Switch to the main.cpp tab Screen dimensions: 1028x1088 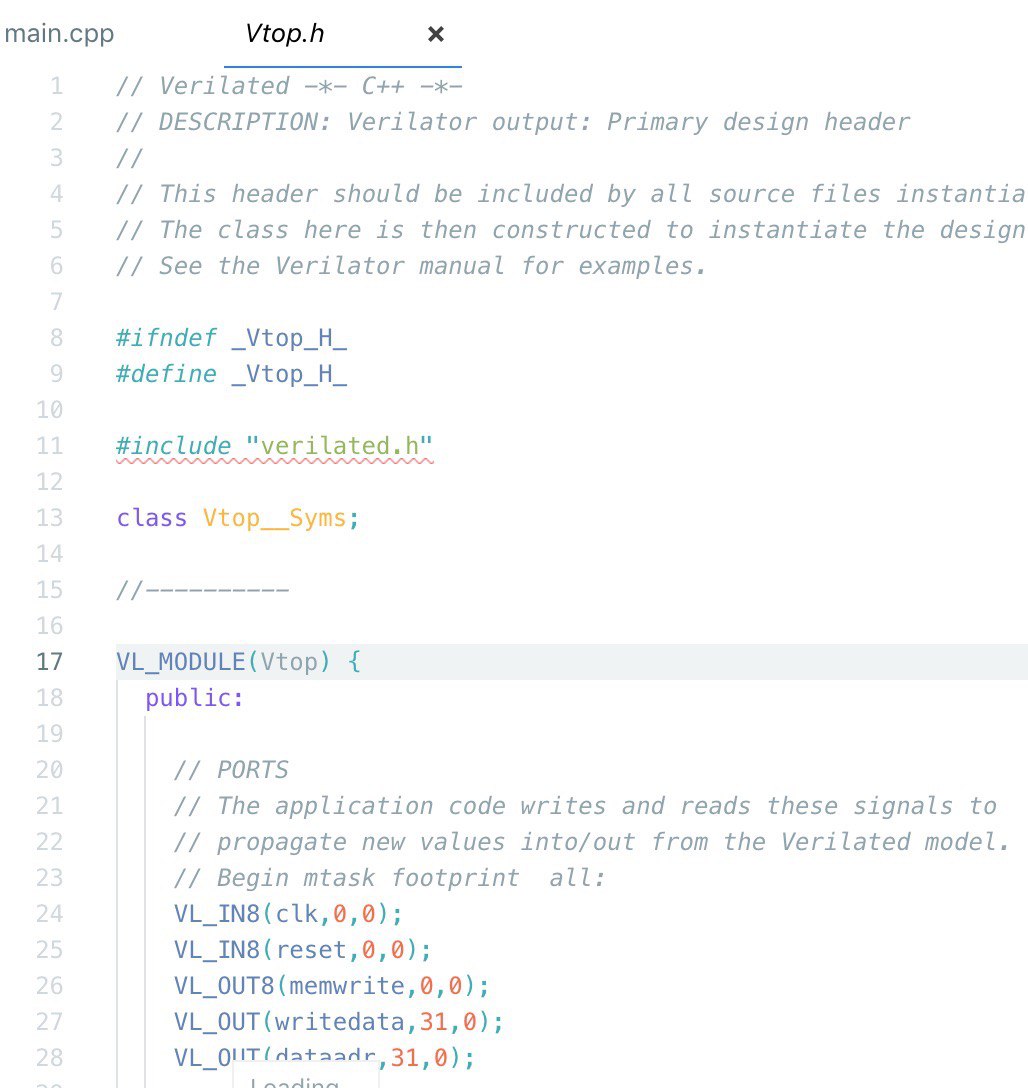(59, 33)
